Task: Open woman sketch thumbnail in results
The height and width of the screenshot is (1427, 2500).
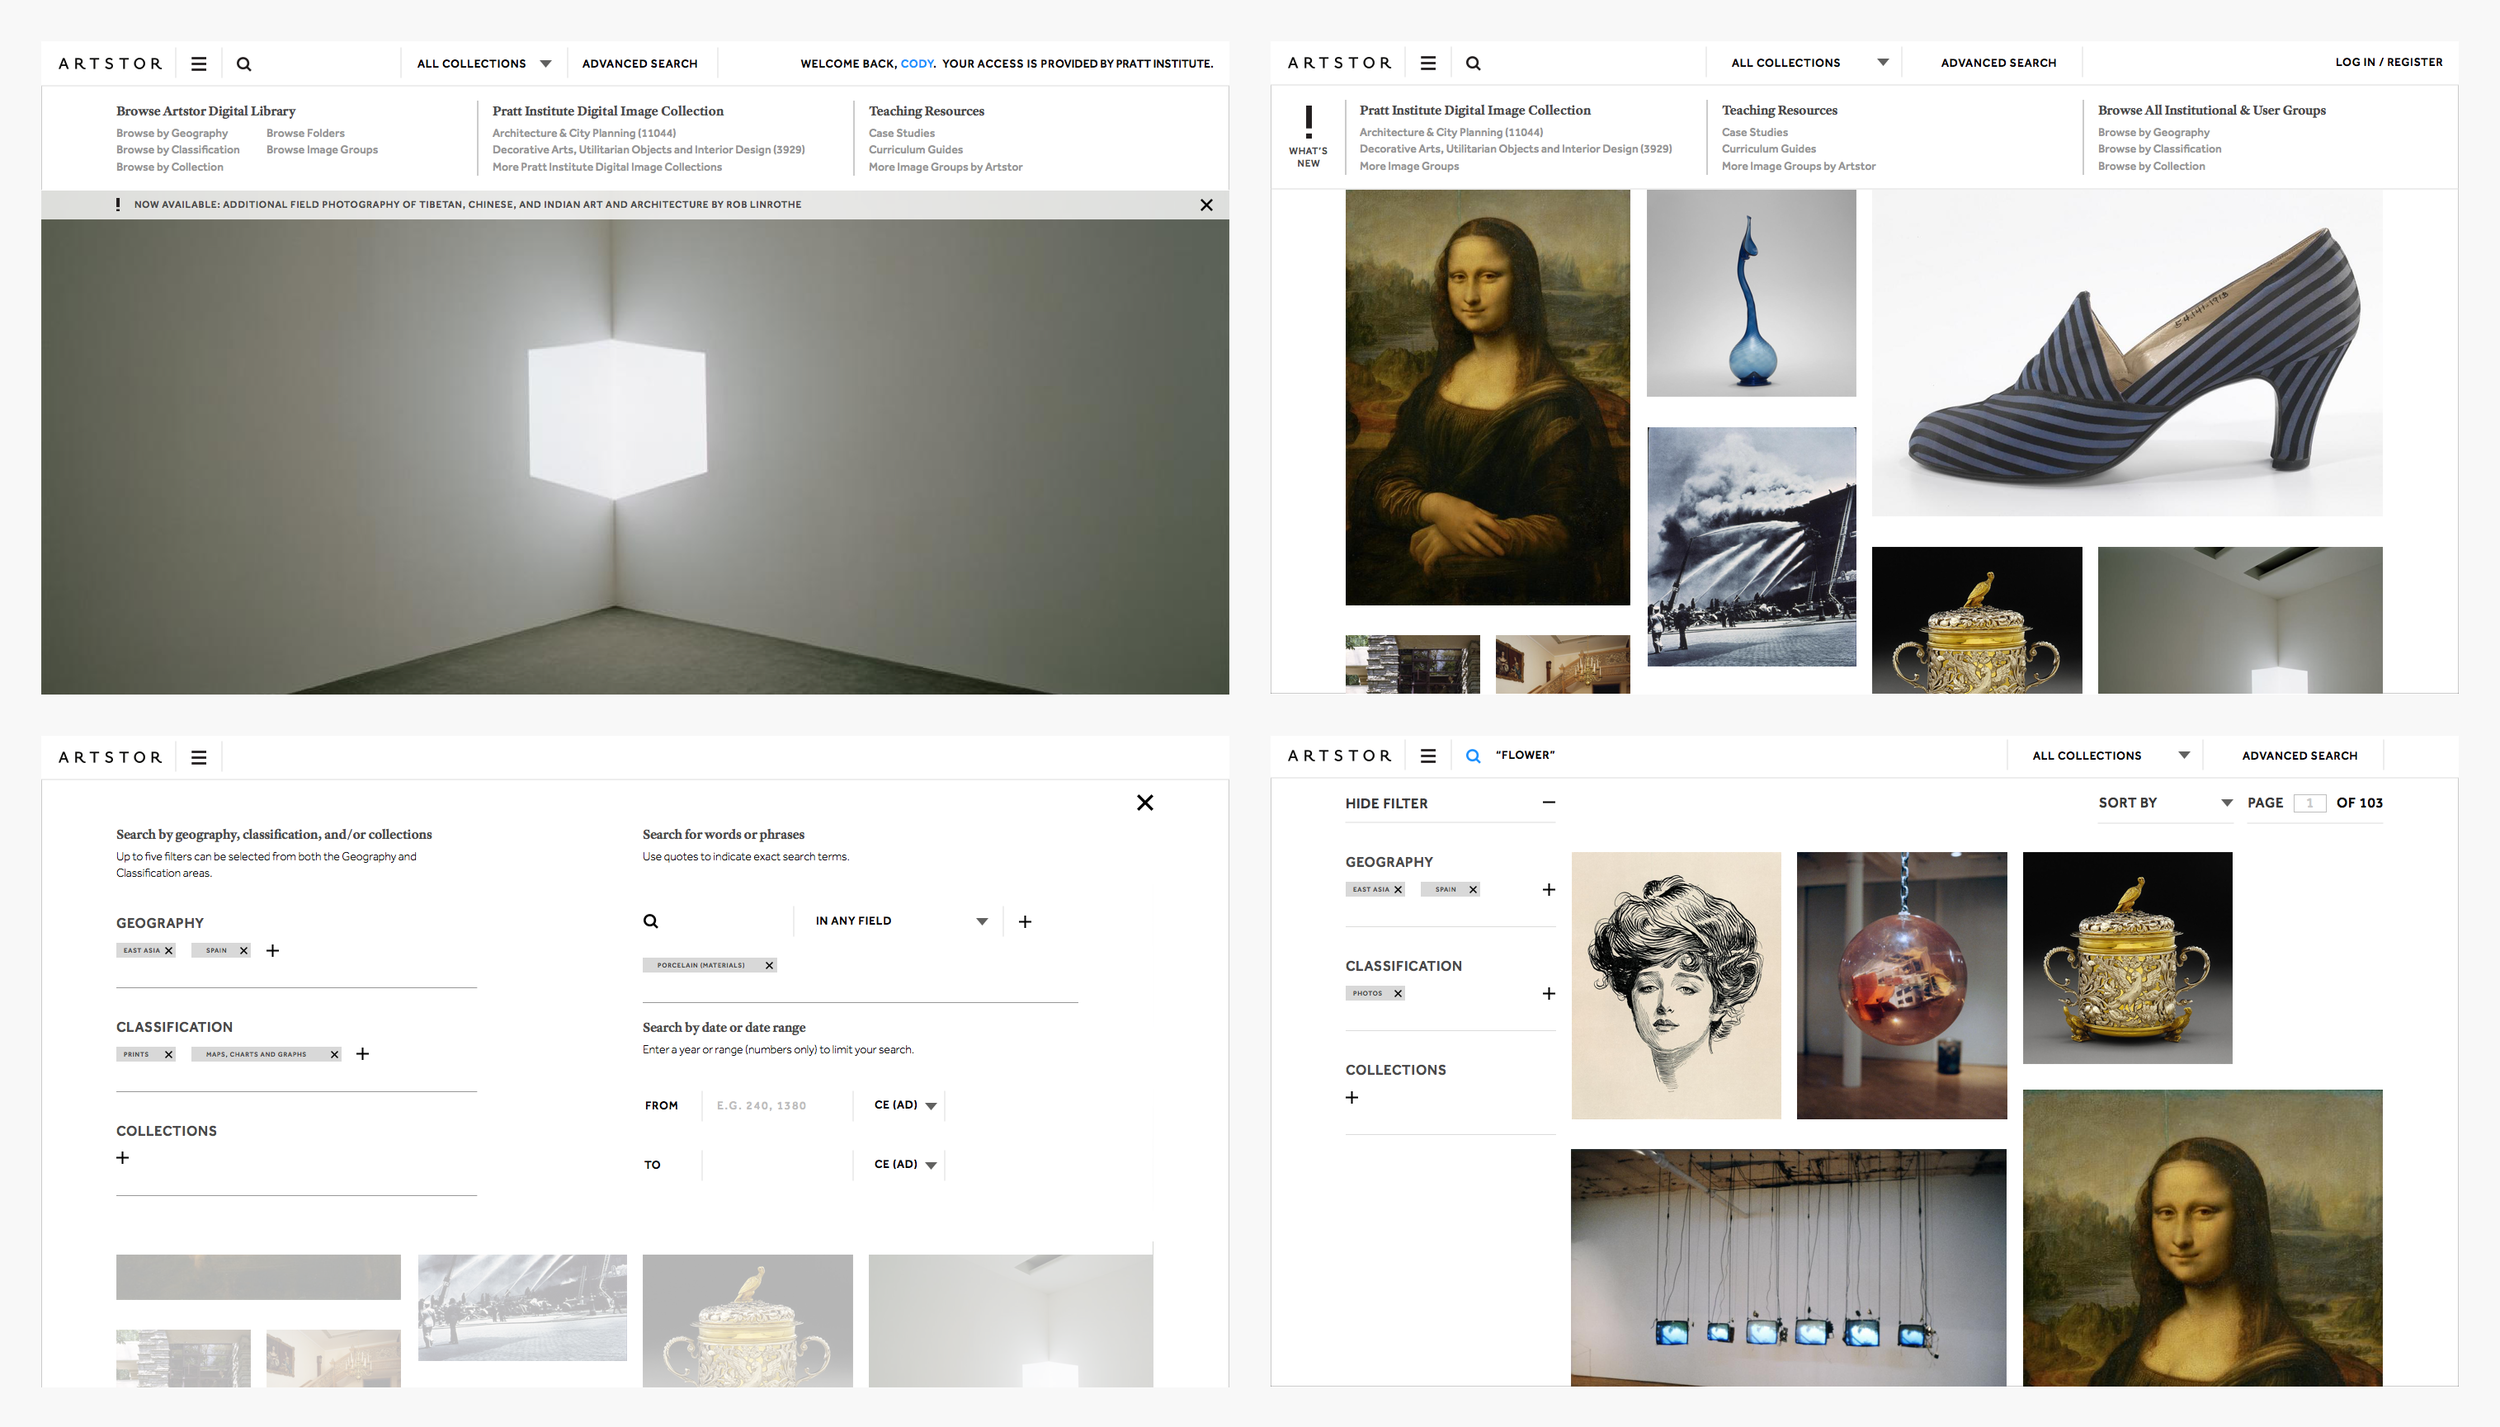Action: point(1676,986)
